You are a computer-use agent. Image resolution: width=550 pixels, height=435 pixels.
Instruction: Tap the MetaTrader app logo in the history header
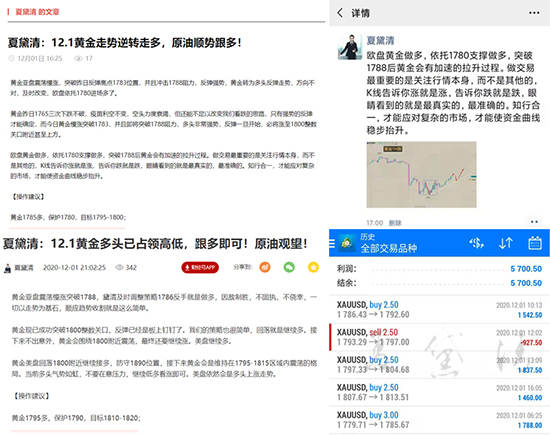coord(347,243)
